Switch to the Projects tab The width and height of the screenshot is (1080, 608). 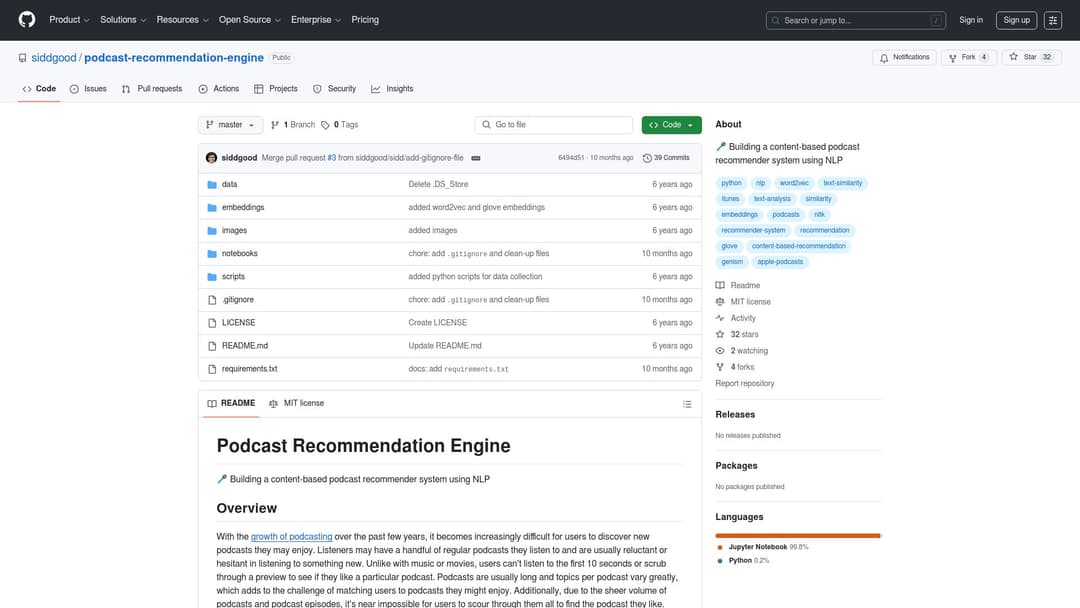276,89
